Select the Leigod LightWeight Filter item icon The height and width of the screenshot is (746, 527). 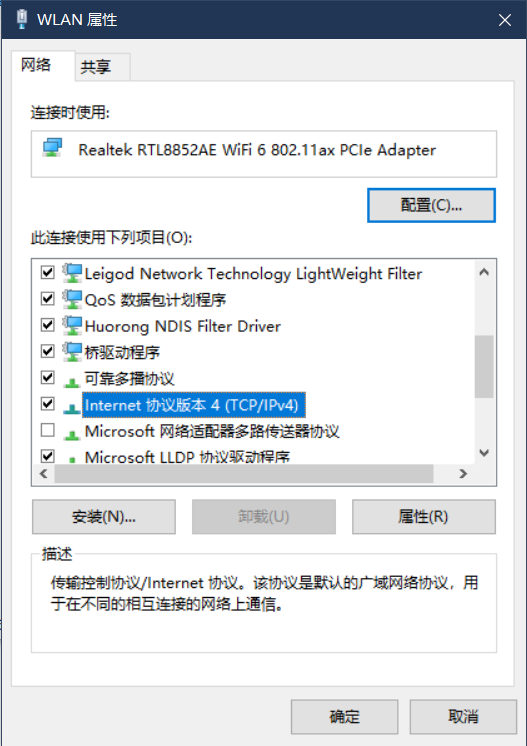72,273
